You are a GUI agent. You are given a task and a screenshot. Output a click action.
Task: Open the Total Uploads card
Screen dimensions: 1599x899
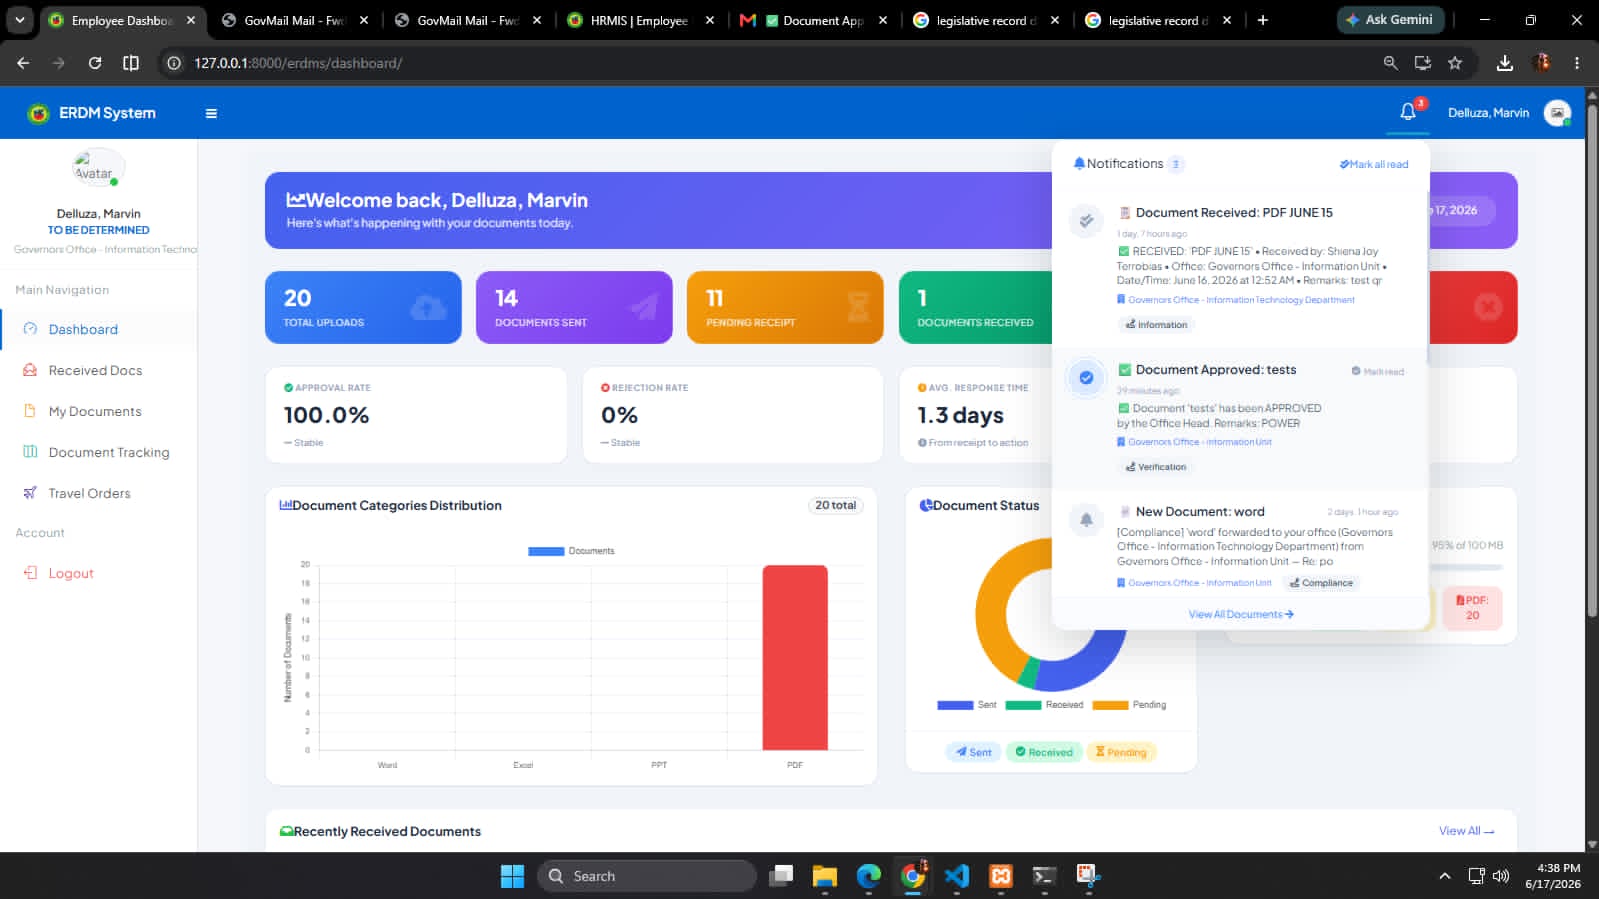tap(363, 307)
